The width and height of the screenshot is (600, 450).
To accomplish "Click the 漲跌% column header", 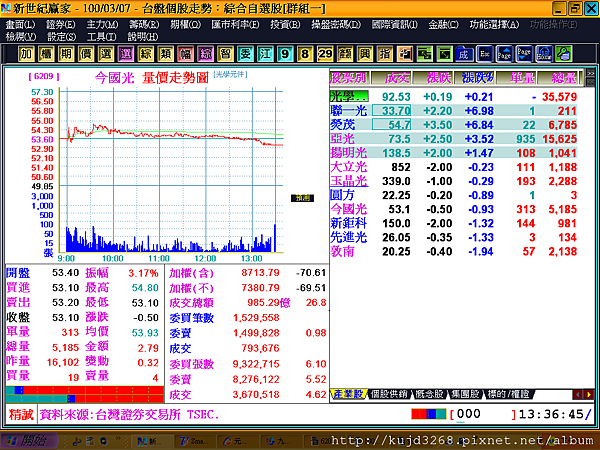I will [475, 78].
